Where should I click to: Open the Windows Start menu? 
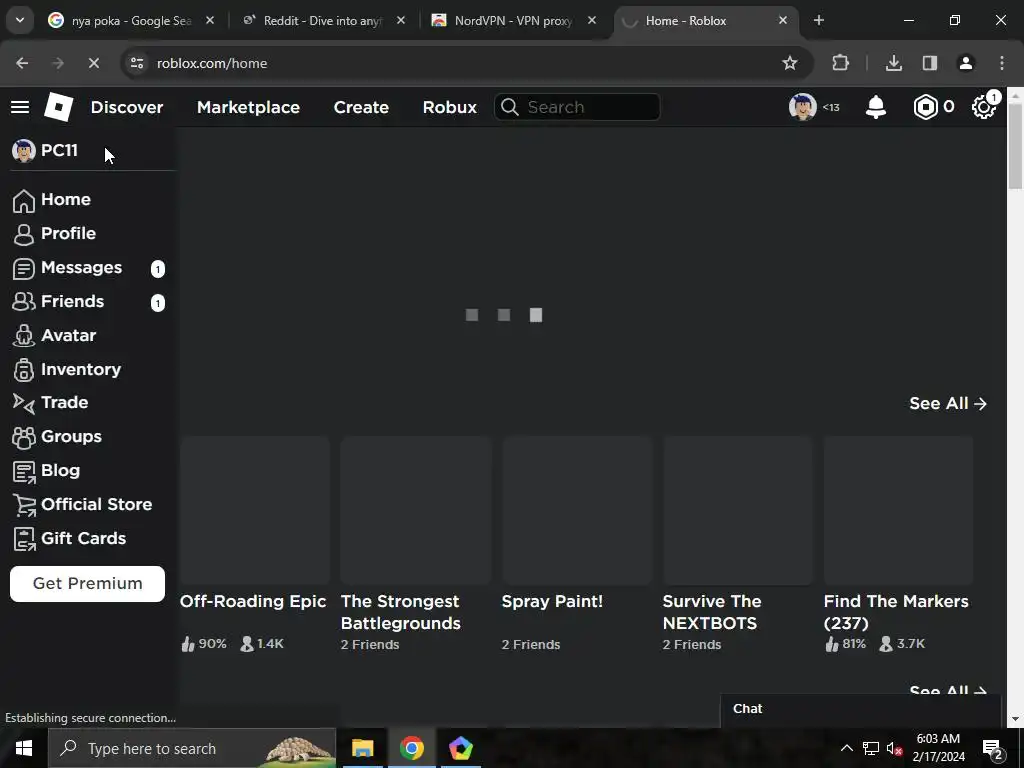coord(24,748)
